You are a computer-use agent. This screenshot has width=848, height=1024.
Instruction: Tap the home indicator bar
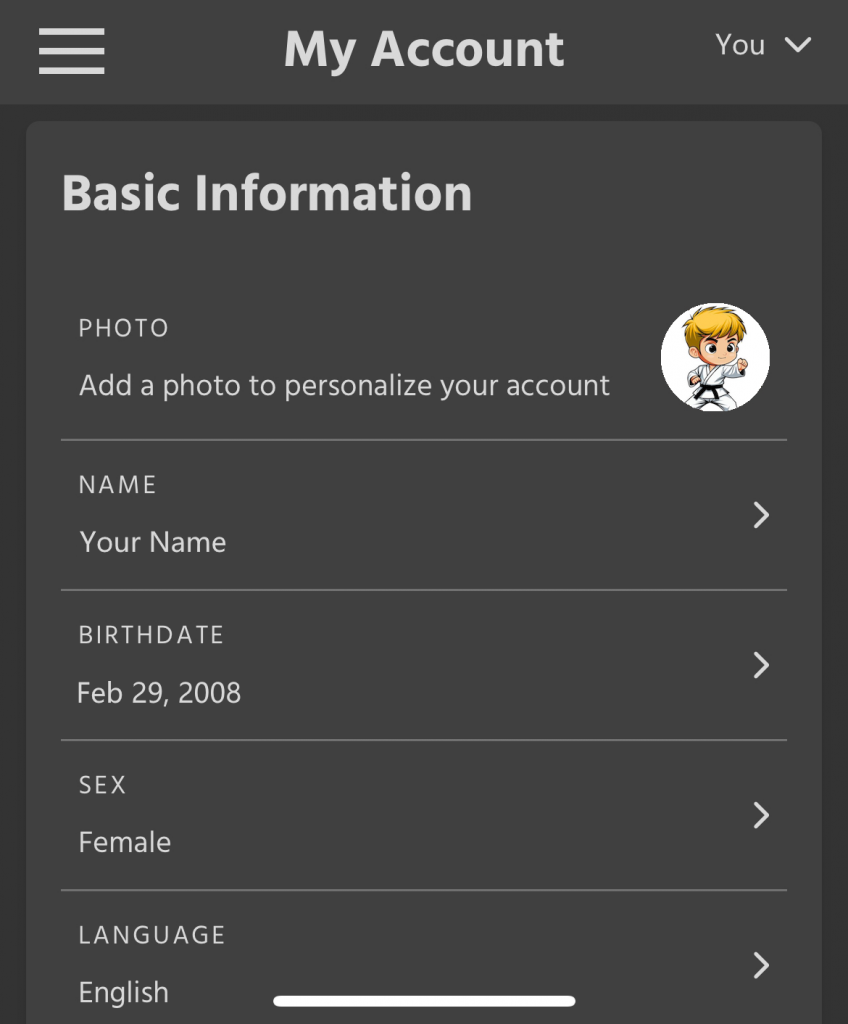[424, 1001]
